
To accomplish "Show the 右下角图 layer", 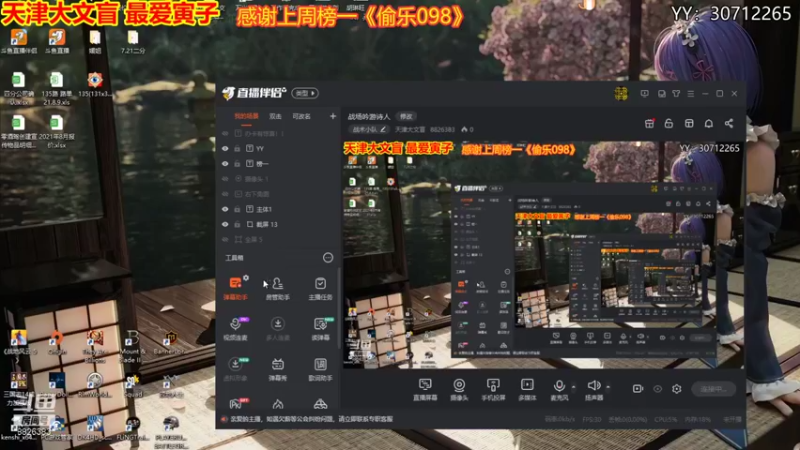I will 225,194.
